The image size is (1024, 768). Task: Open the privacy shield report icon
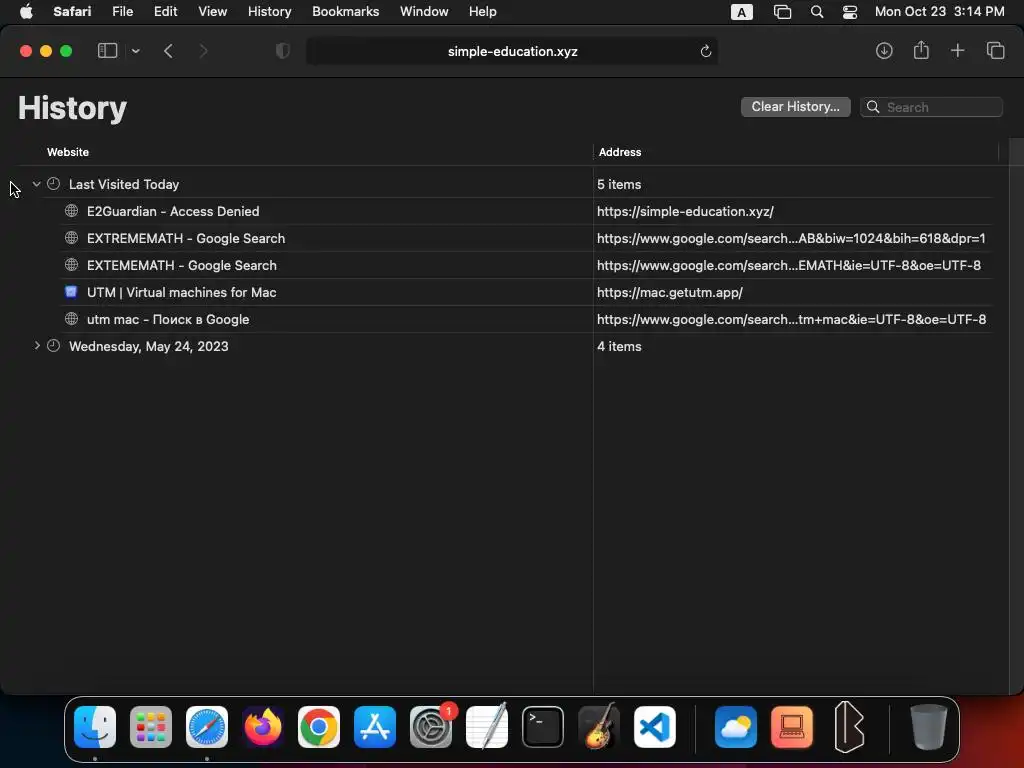pos(283,51)
